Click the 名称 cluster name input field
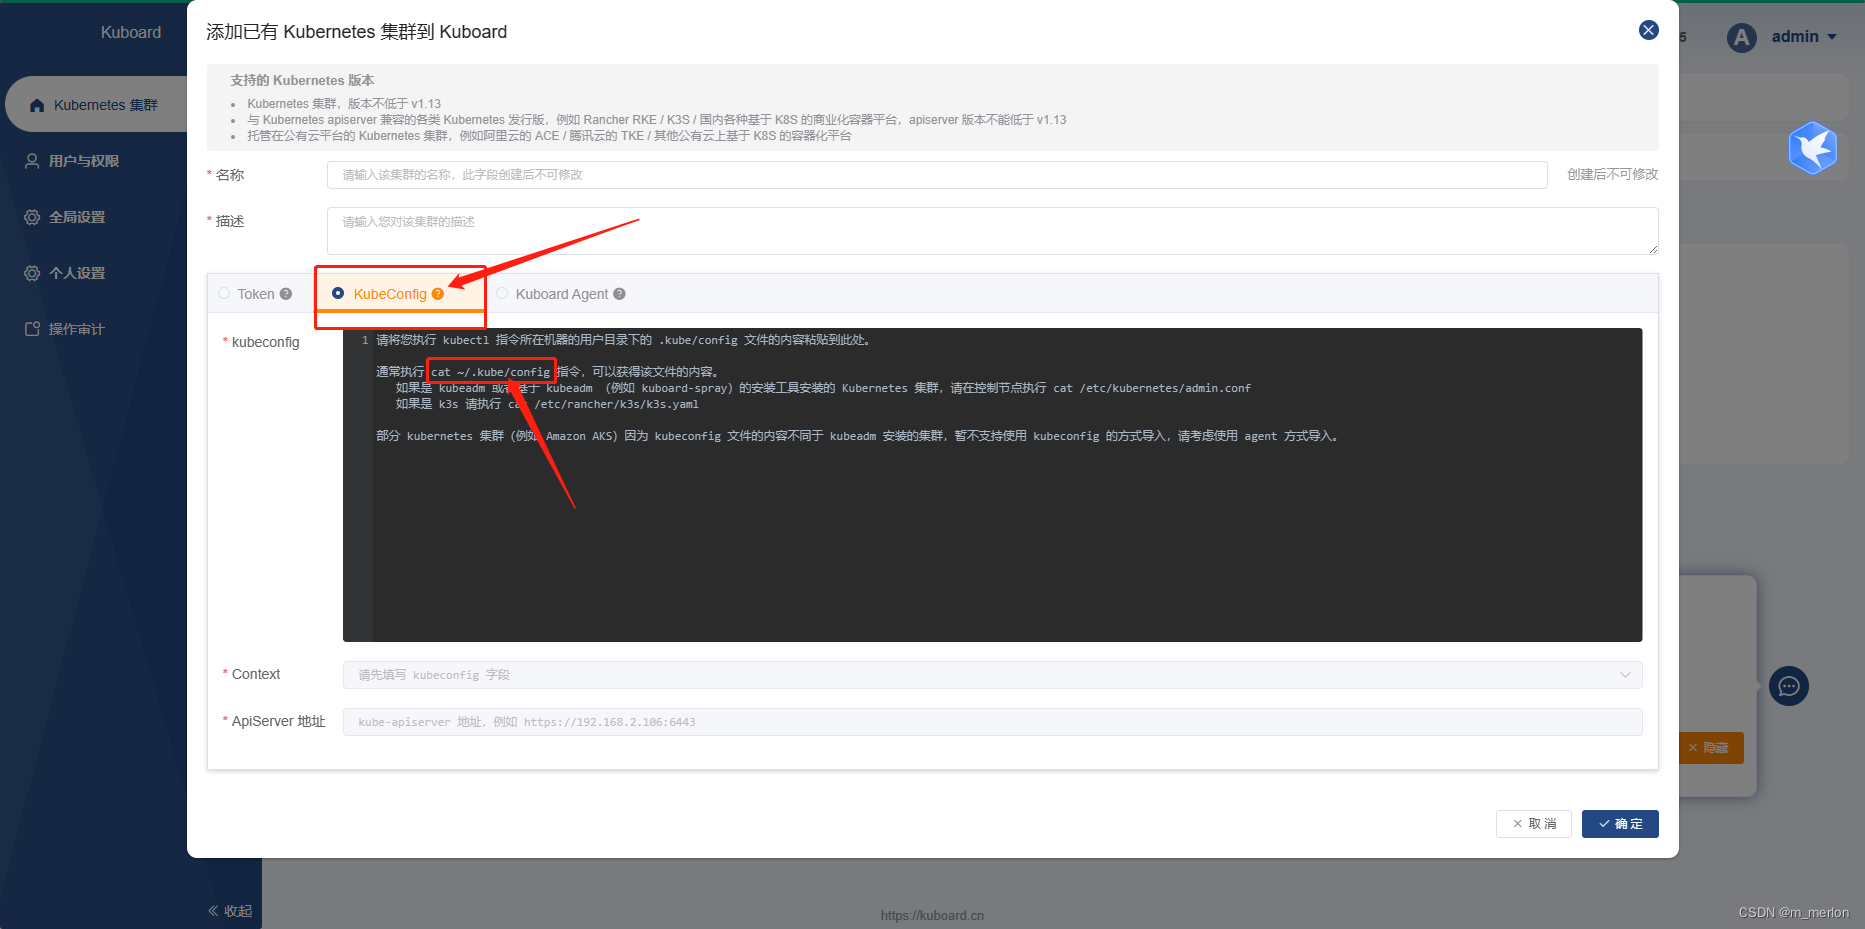Viewport: 1865px width, 929px height. pos(937,175)
